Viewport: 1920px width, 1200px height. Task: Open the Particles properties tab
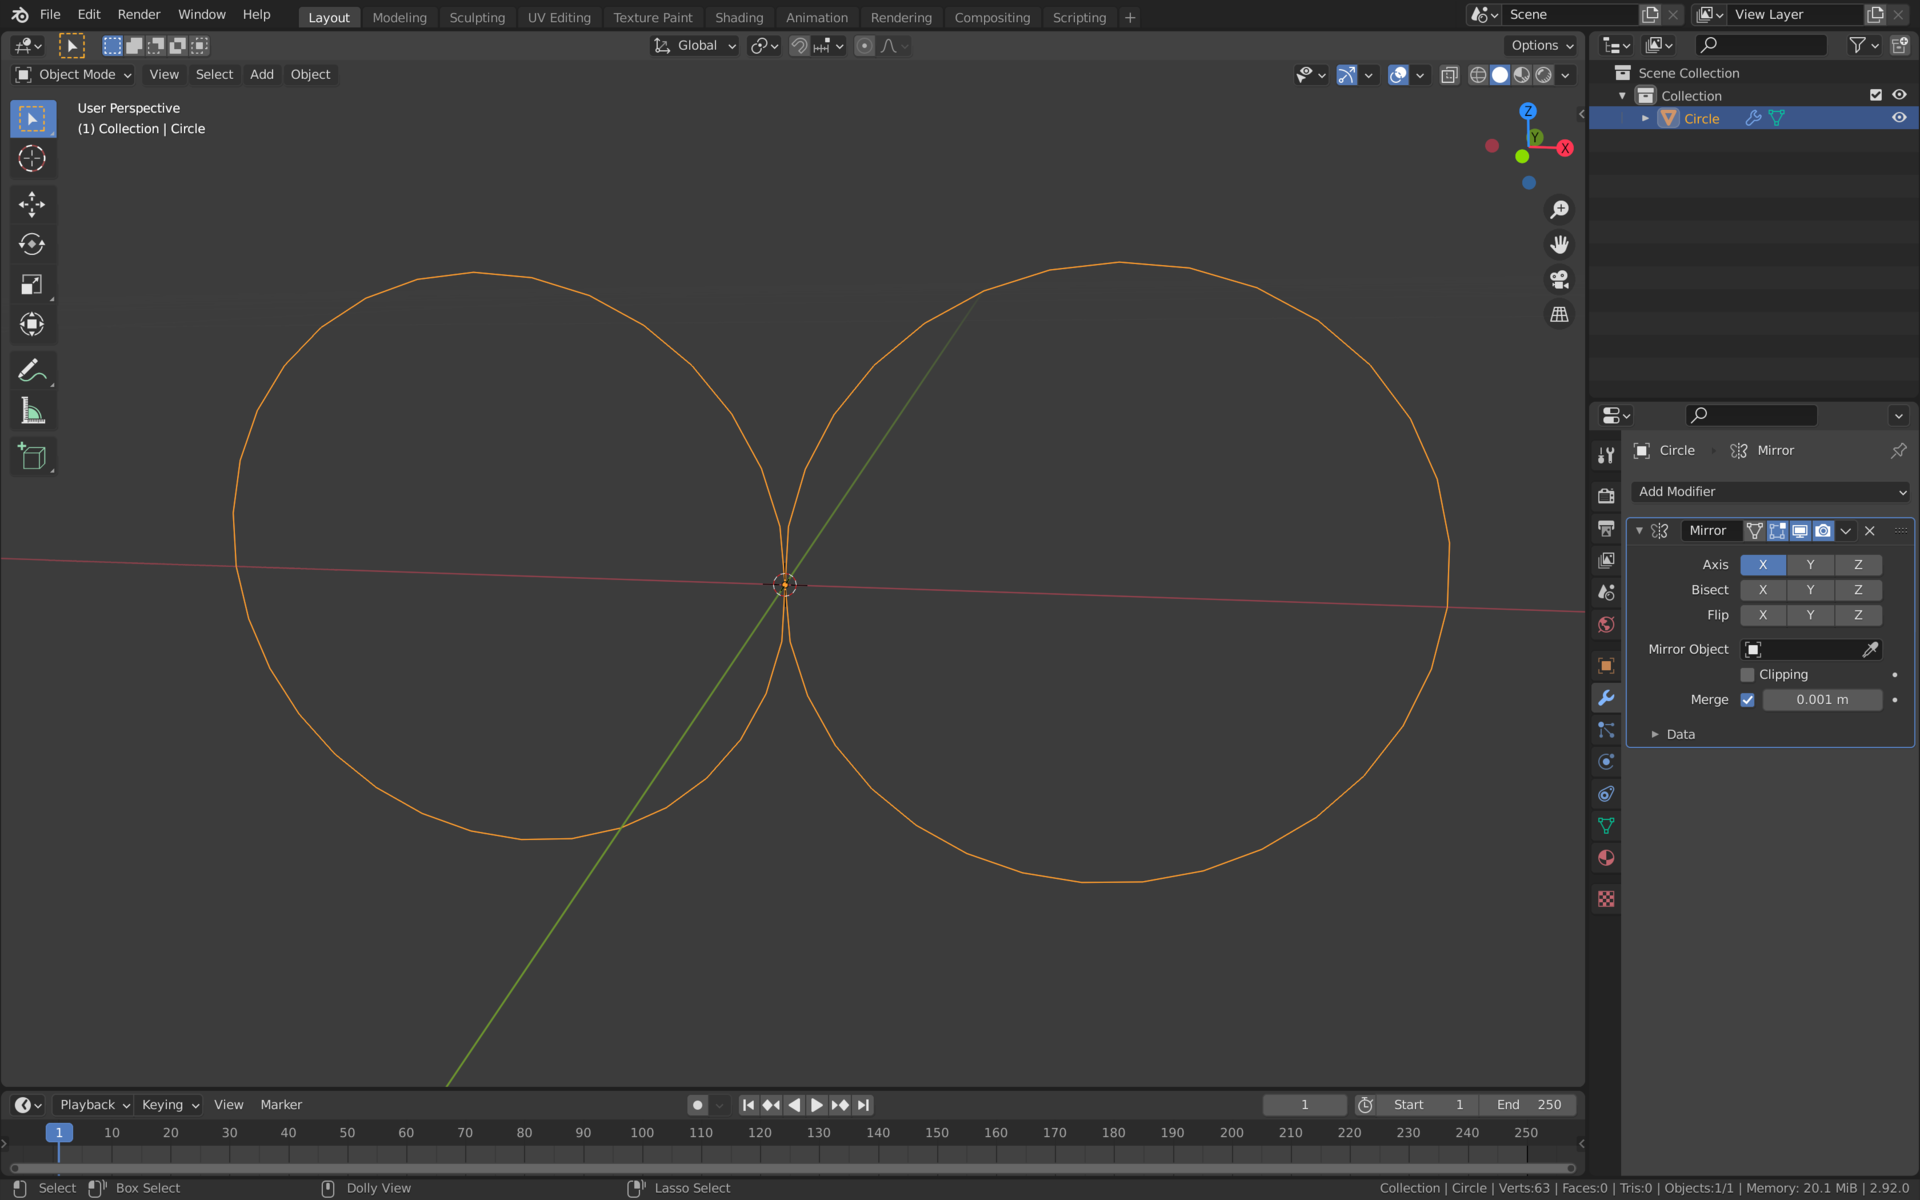pyautogui.click(x=1606, y=730)
